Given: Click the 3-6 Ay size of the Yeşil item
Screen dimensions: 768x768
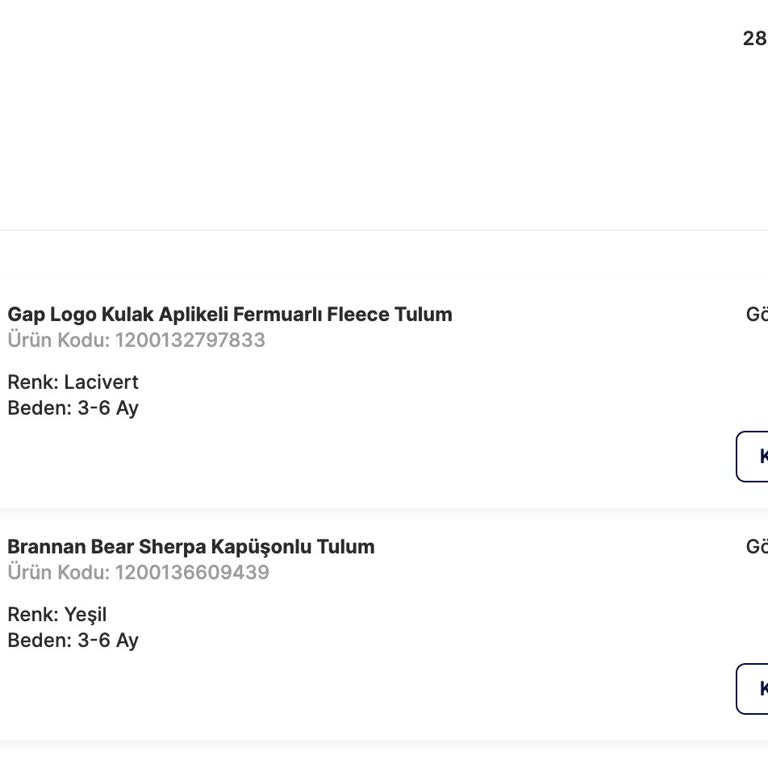Looking at the screenshot, I should [108, 641].
